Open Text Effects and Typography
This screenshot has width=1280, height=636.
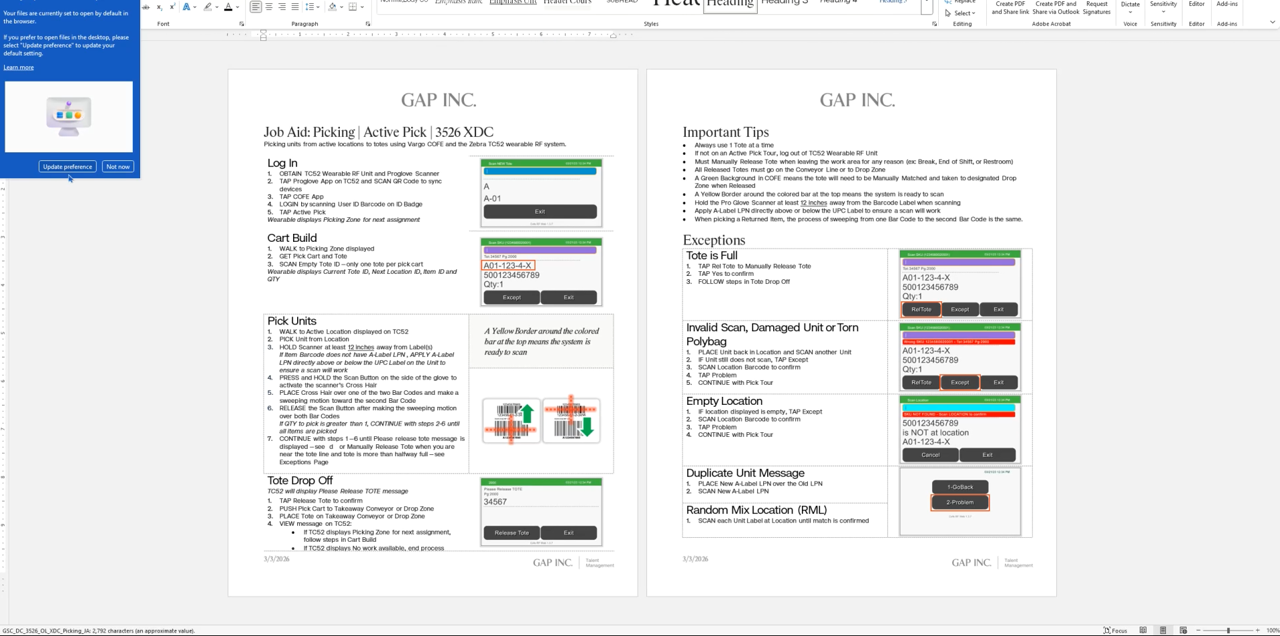[x=186, y=7]
